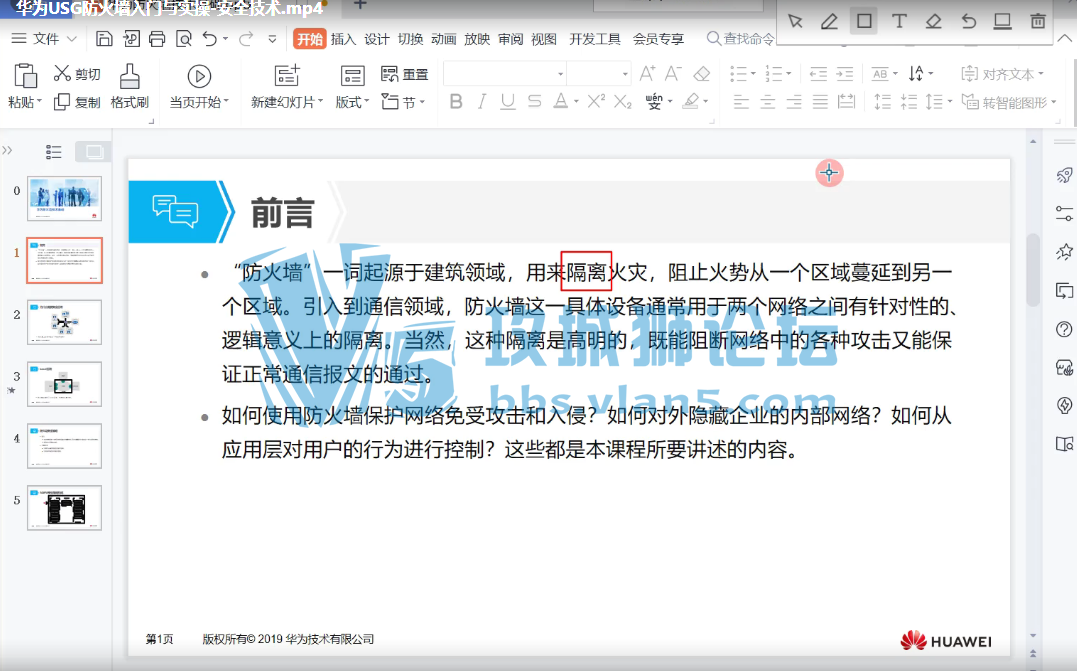Open the font name combo box
Screen dimensions: 1077x671
(x=505, y=73)
